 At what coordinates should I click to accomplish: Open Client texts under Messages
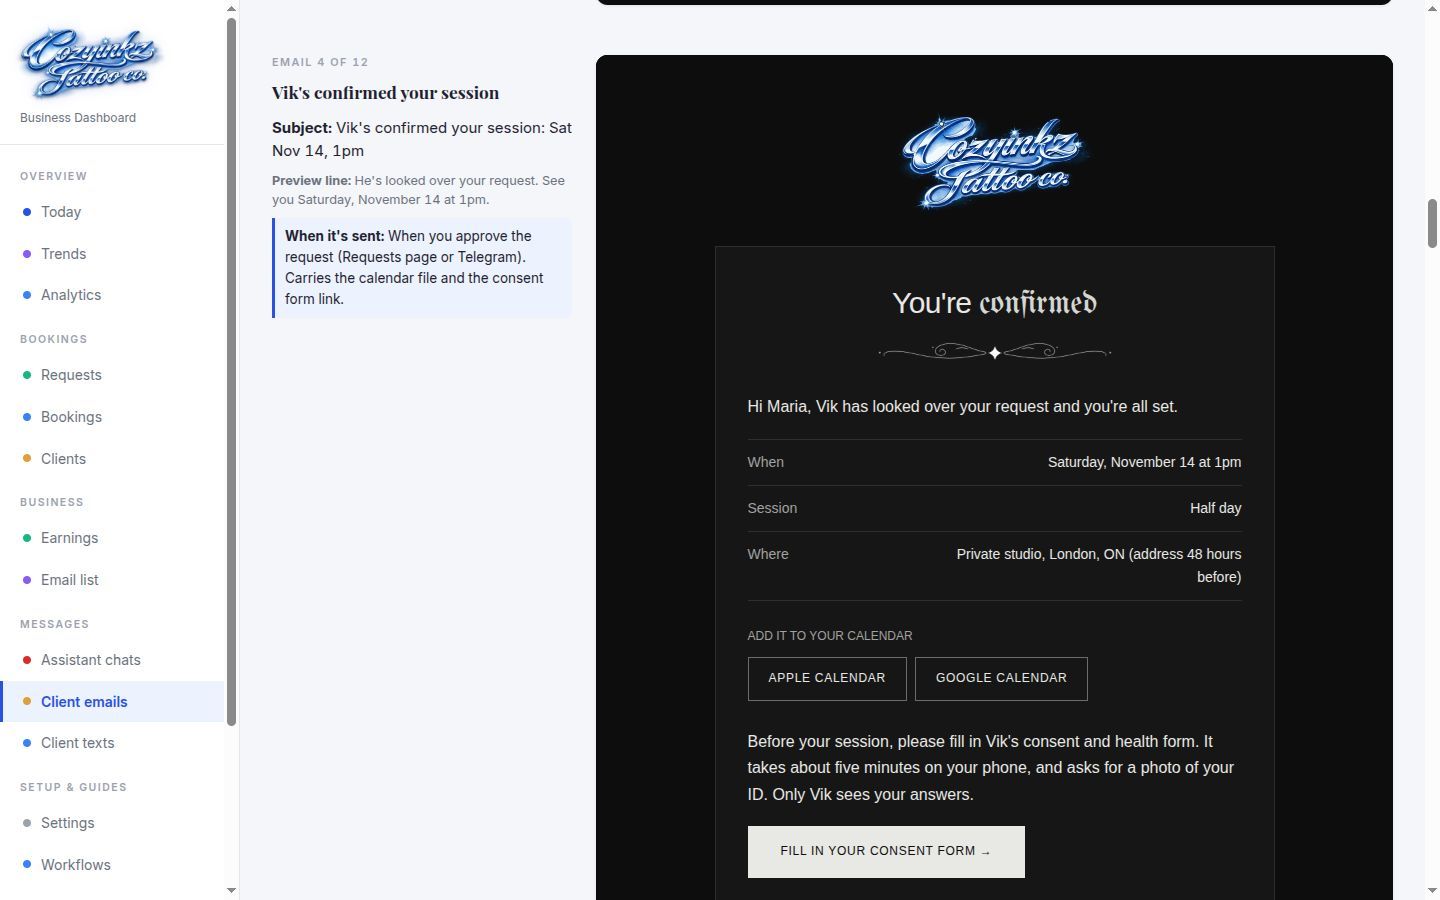point(112,743)
